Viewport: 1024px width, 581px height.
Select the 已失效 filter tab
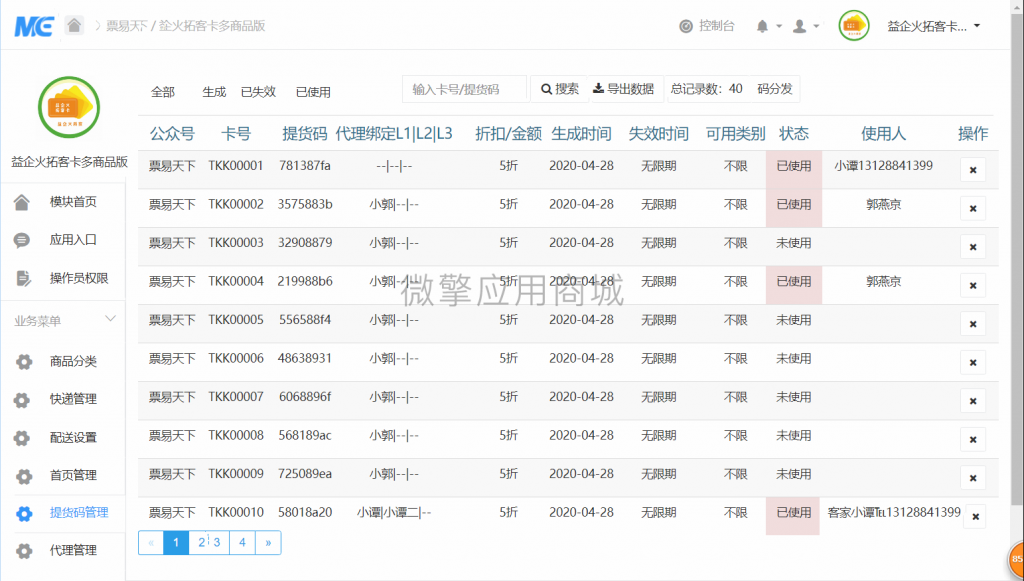click(259, 92)
